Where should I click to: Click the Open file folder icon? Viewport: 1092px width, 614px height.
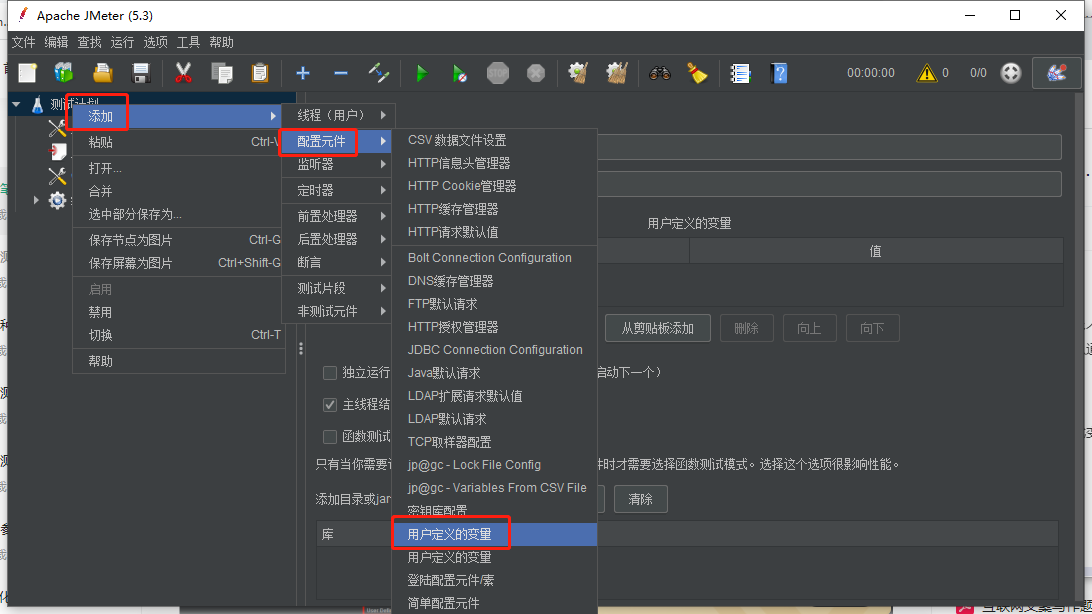(102, 72)
